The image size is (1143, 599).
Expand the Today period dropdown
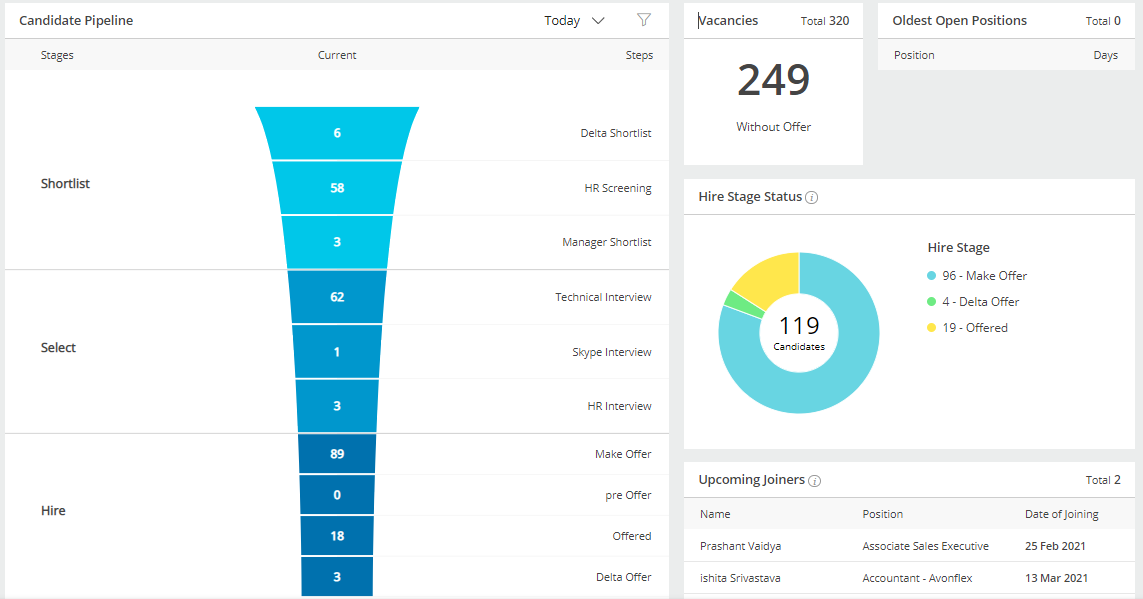click(x=574, y=20)
